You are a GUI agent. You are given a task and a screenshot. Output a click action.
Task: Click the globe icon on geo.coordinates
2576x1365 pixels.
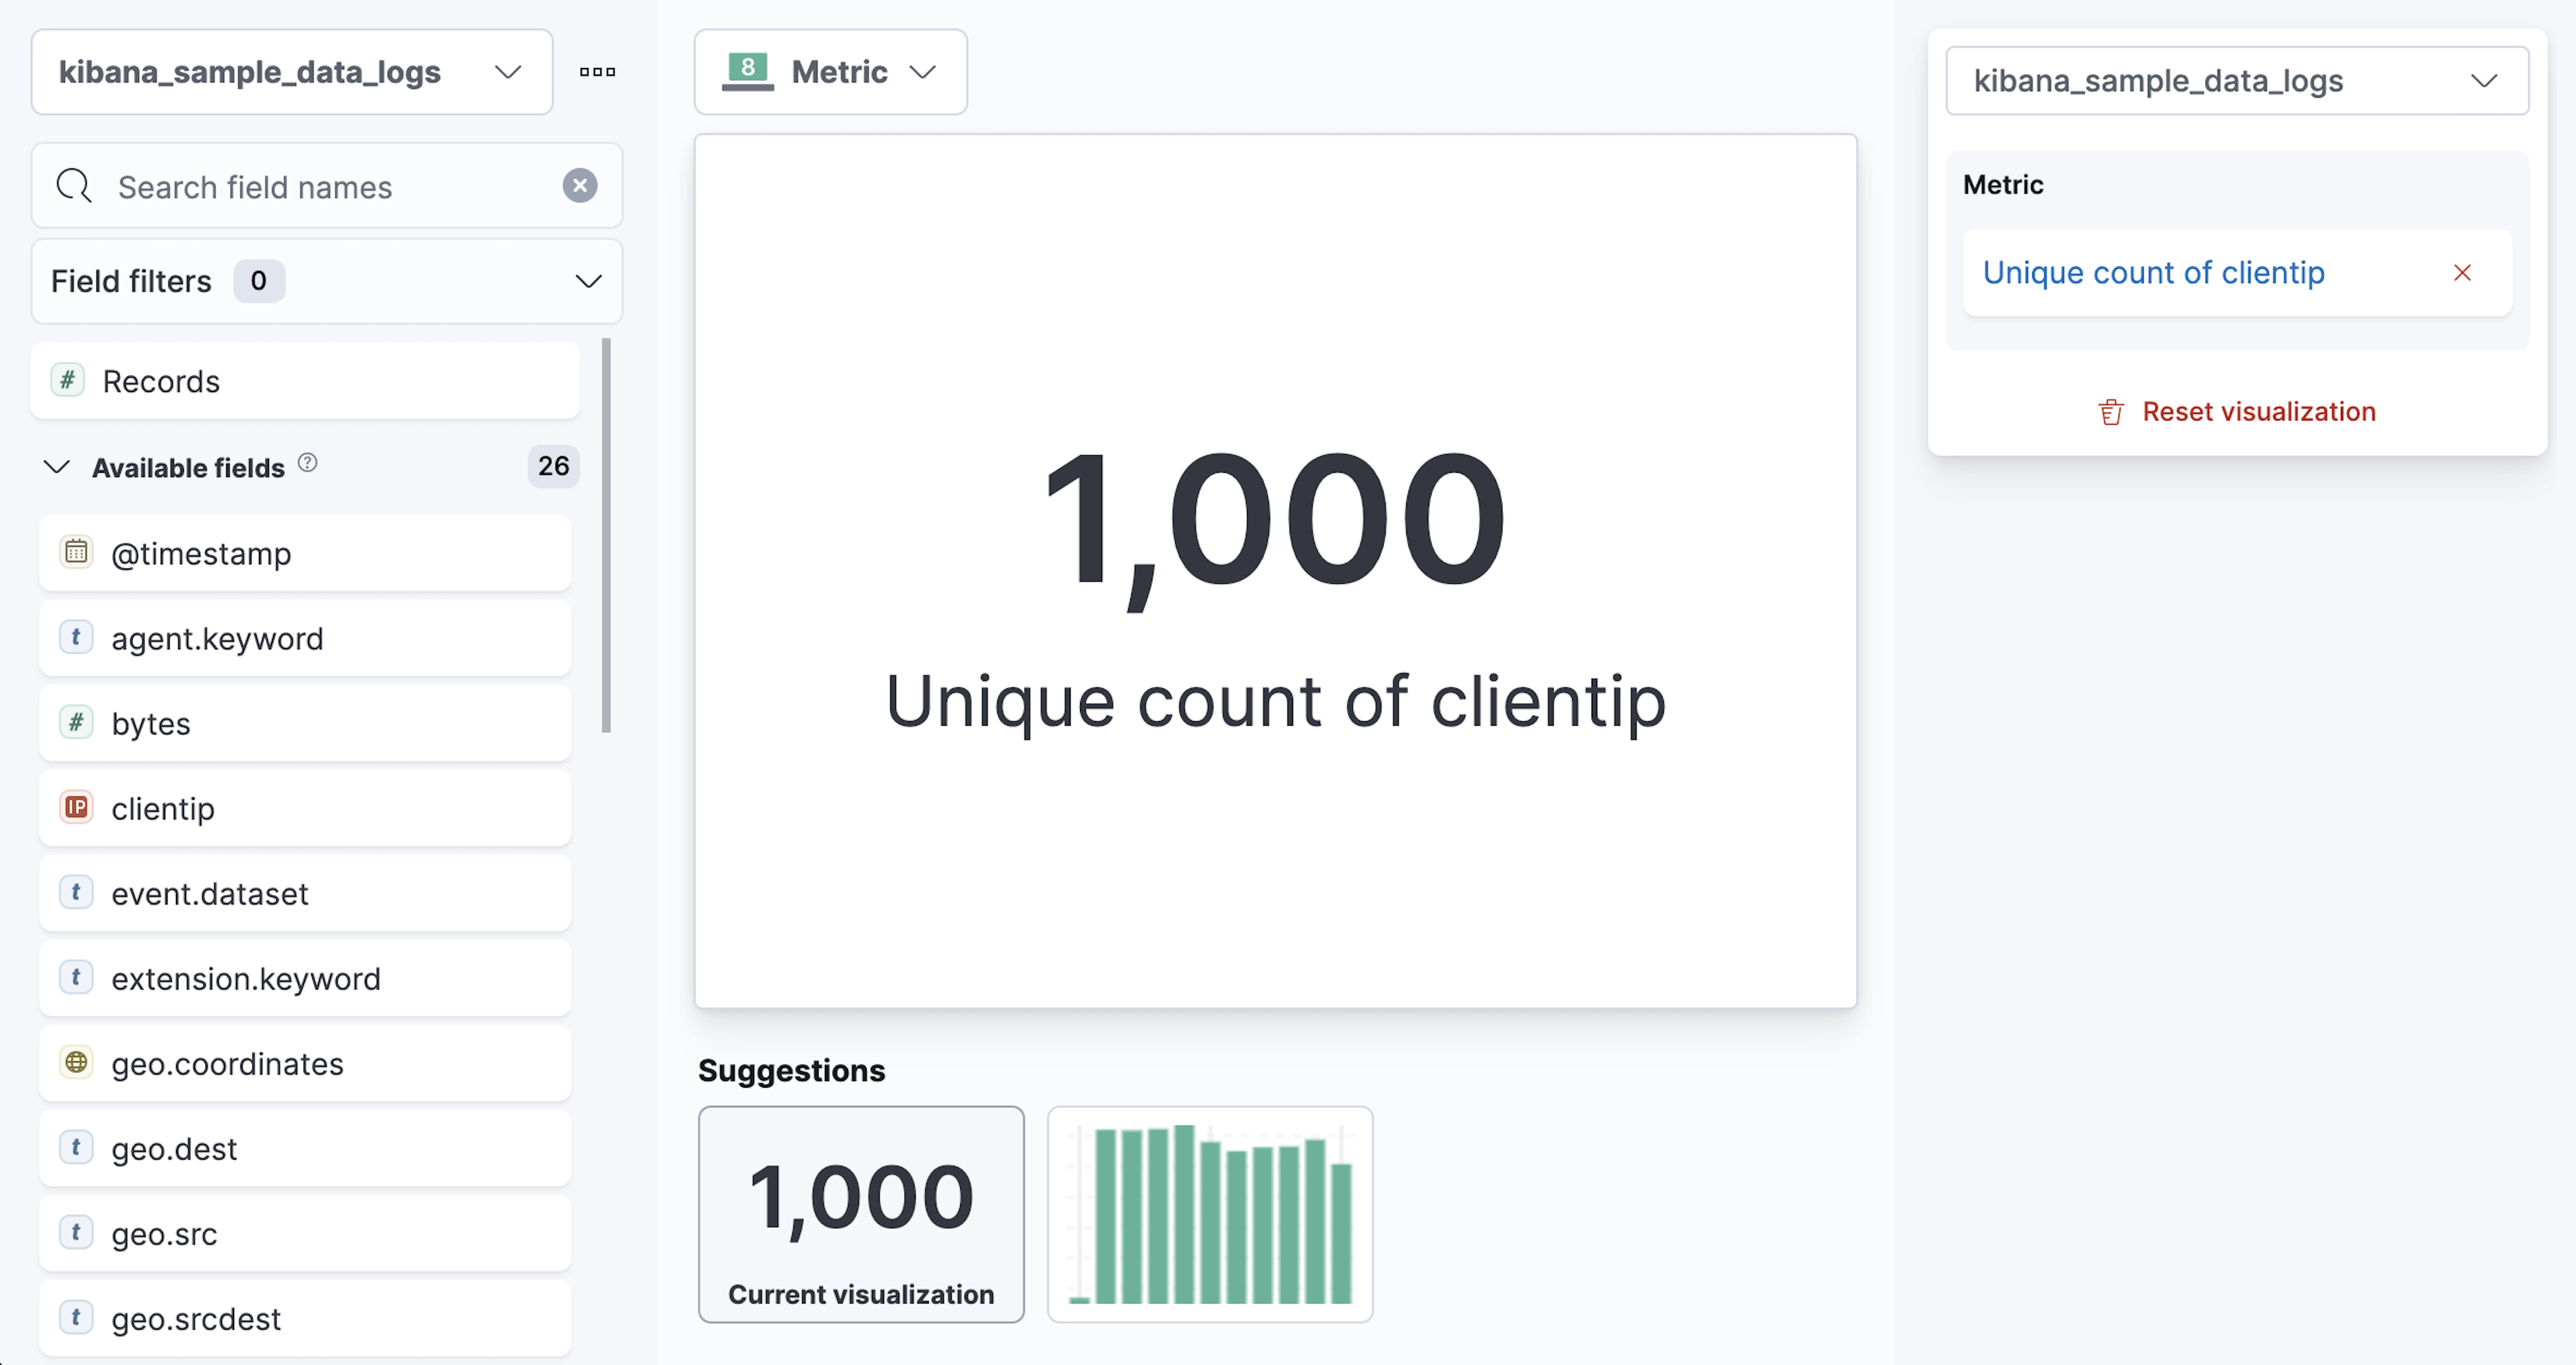pyautogui.click(x=76, y=1063)
